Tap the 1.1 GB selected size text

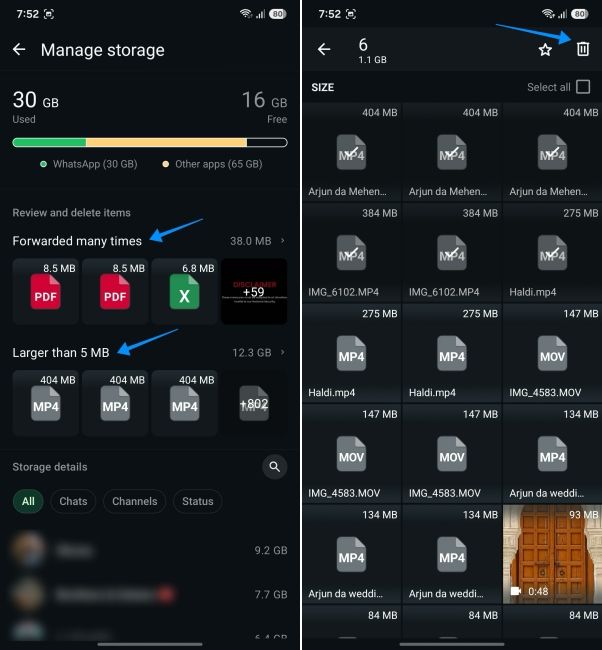[x=372, y=60]
